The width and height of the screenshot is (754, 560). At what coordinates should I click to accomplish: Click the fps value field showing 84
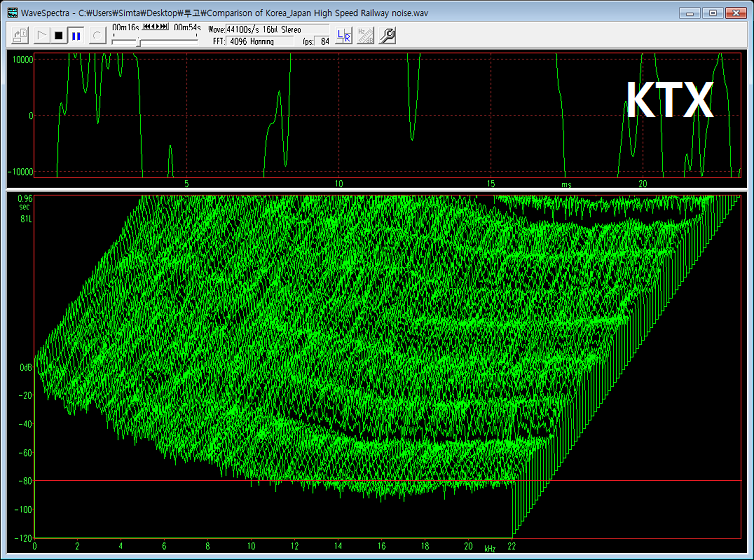[x=325, y=41]
